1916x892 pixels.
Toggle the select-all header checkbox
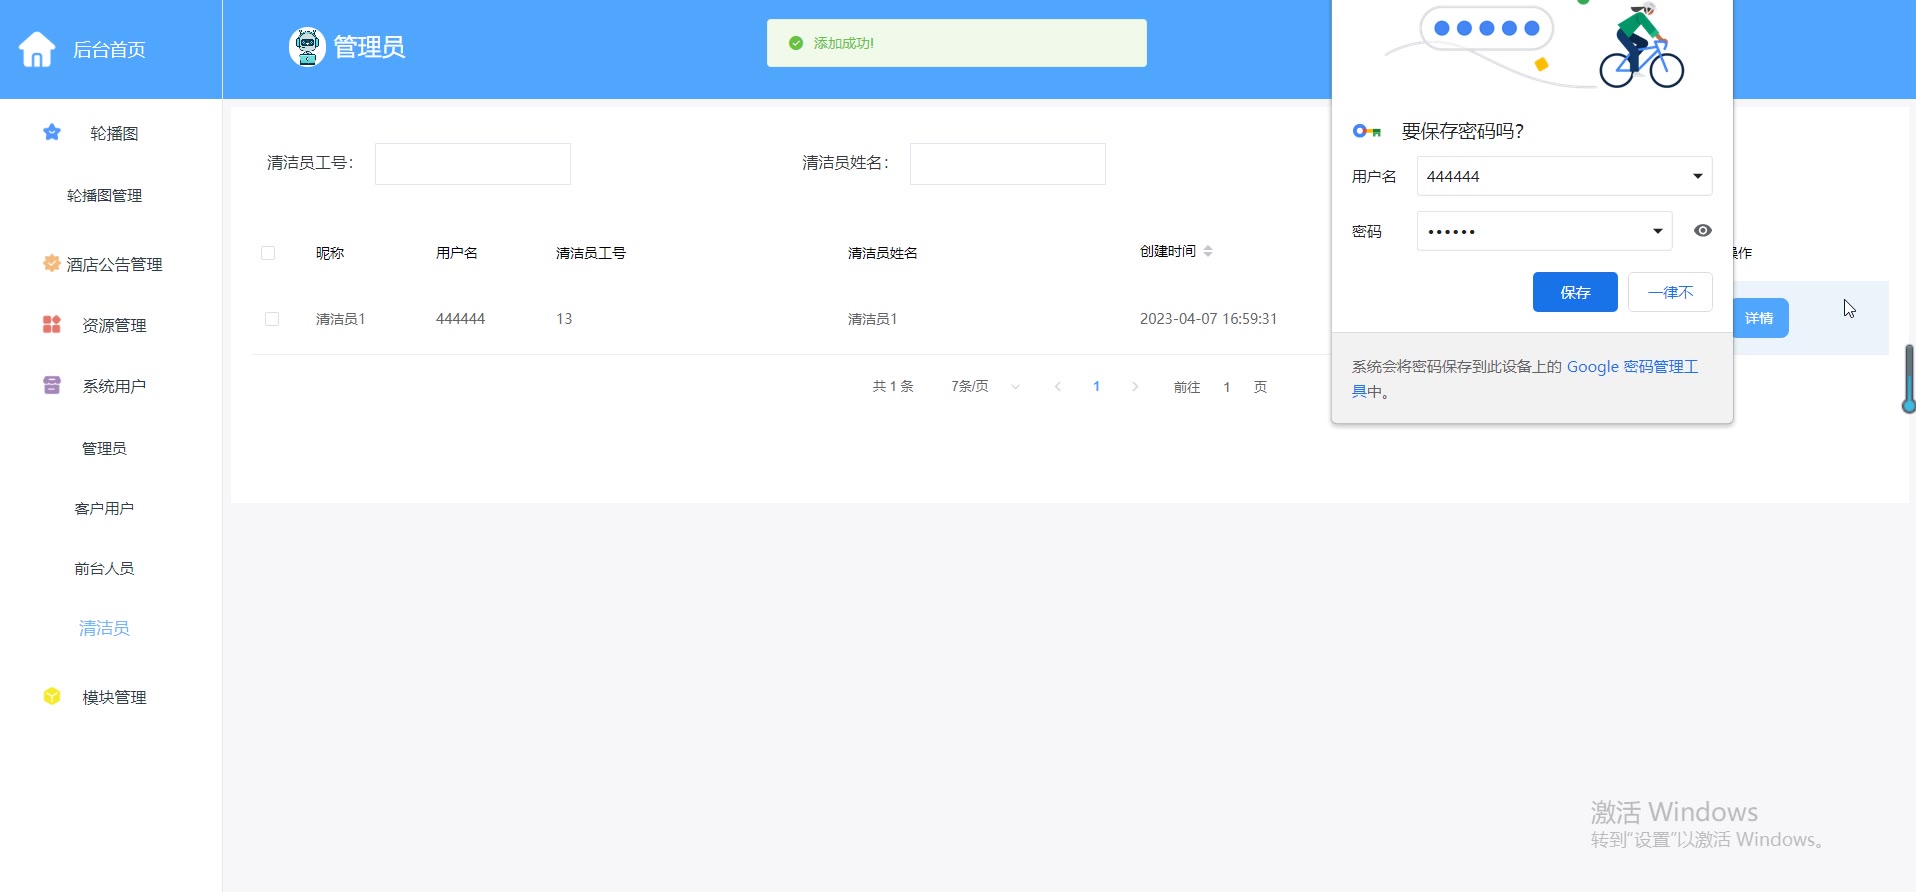268,253
